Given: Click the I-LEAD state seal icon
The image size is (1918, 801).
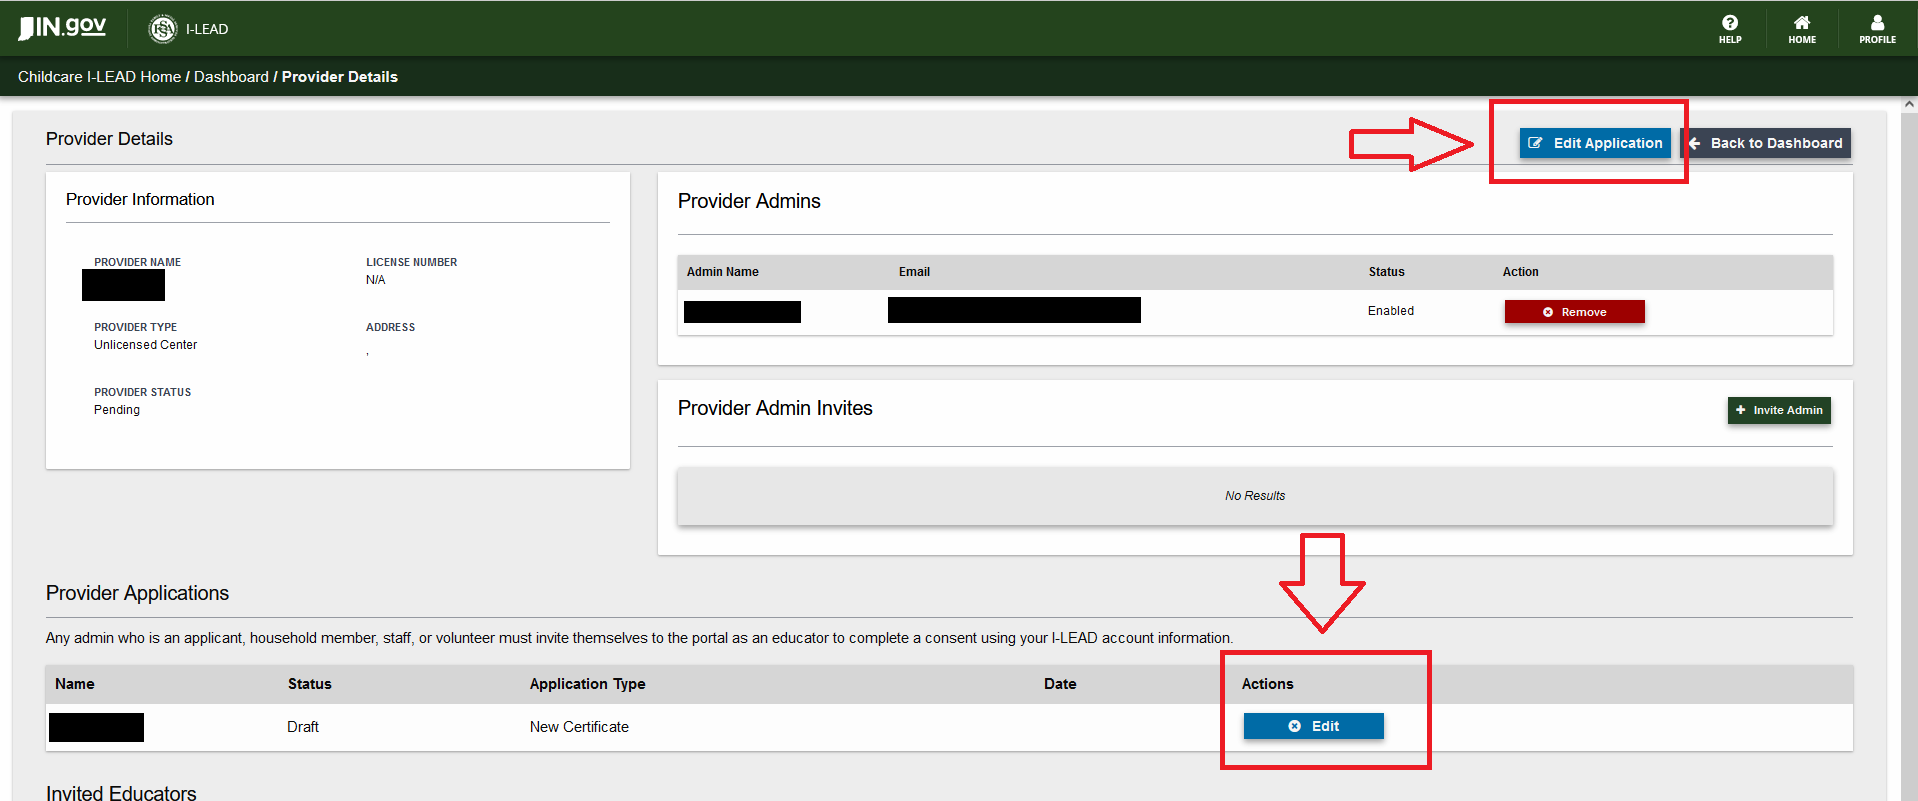Looking at the screenshot, I should pos(162,29).
